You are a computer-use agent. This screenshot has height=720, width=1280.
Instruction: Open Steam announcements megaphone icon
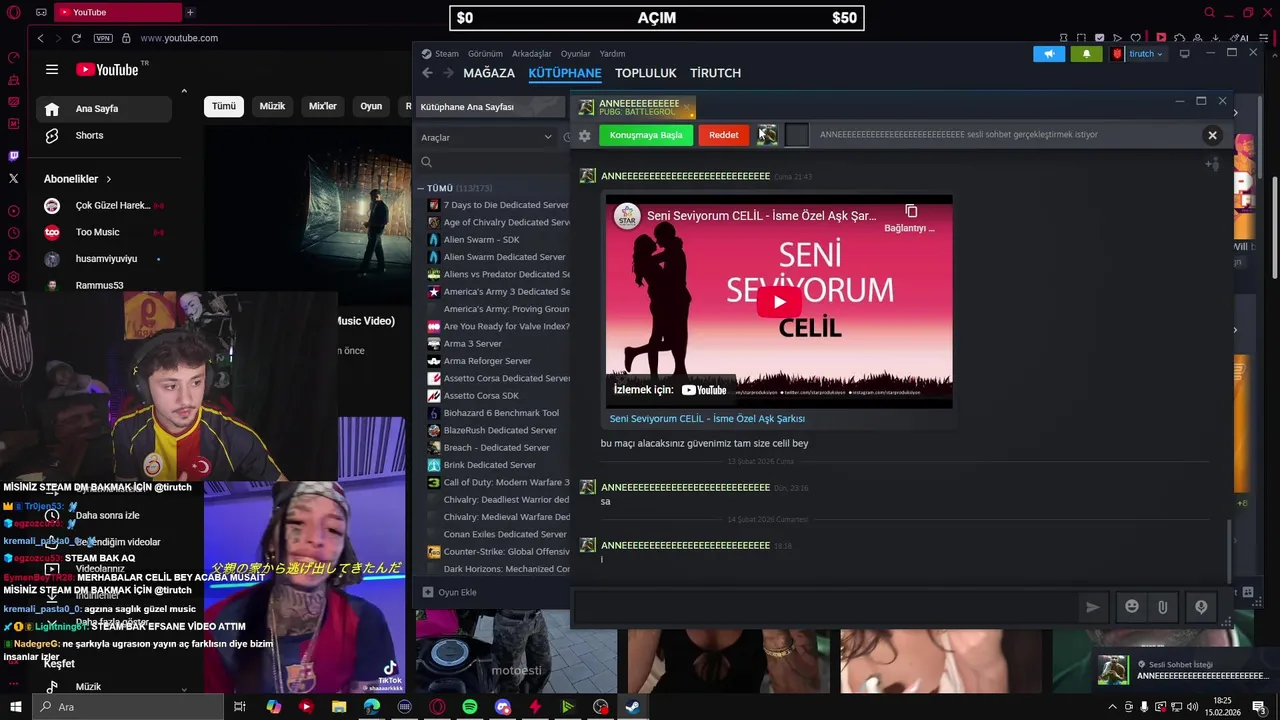coord(1048,54)
